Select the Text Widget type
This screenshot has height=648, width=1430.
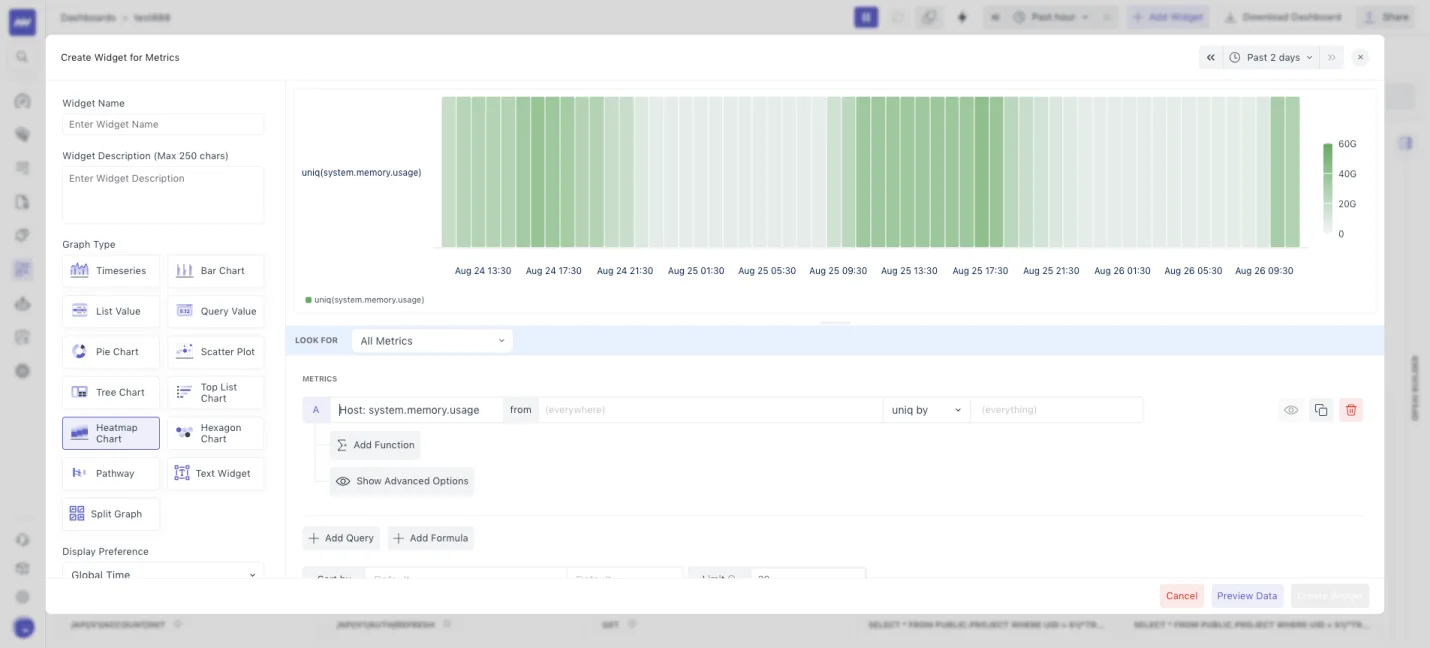click(215, 473)
